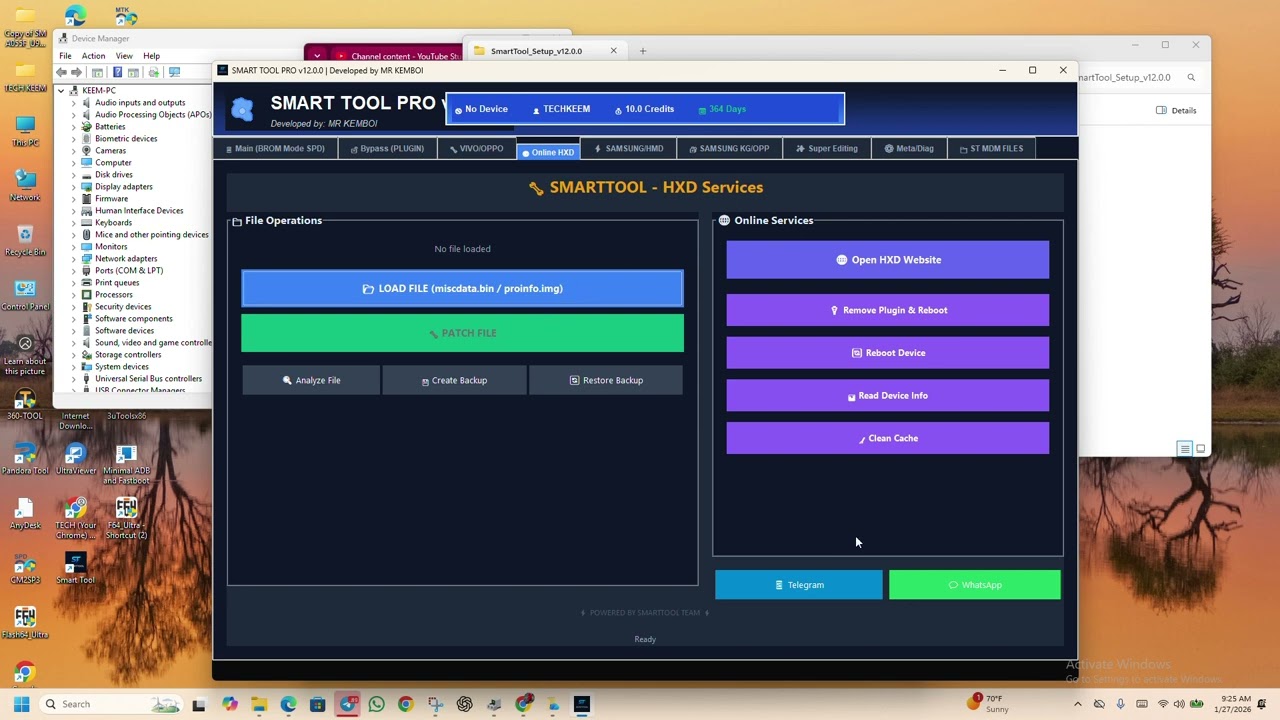The width and height of the screenshot is (1280, 720).
Task: Open WhatsApp from the taskbar
Action: pyautogui.click(x=376, y=704)
